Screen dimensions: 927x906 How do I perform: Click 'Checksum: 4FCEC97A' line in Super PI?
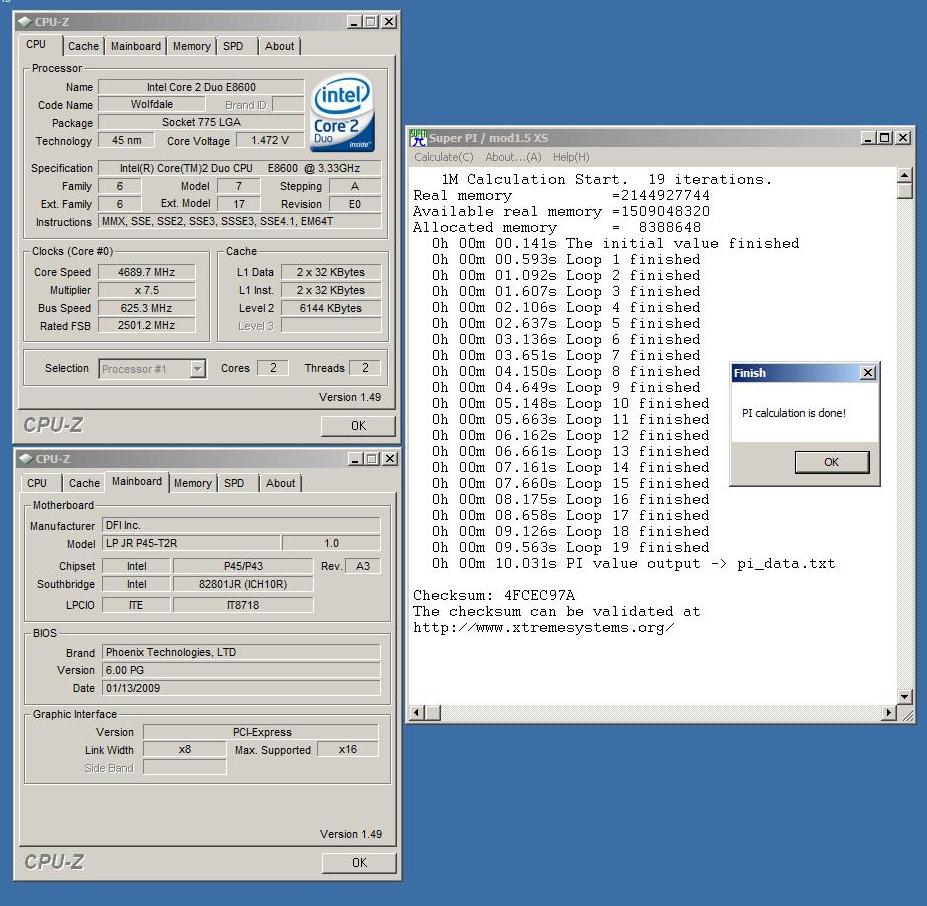point(494,596)
